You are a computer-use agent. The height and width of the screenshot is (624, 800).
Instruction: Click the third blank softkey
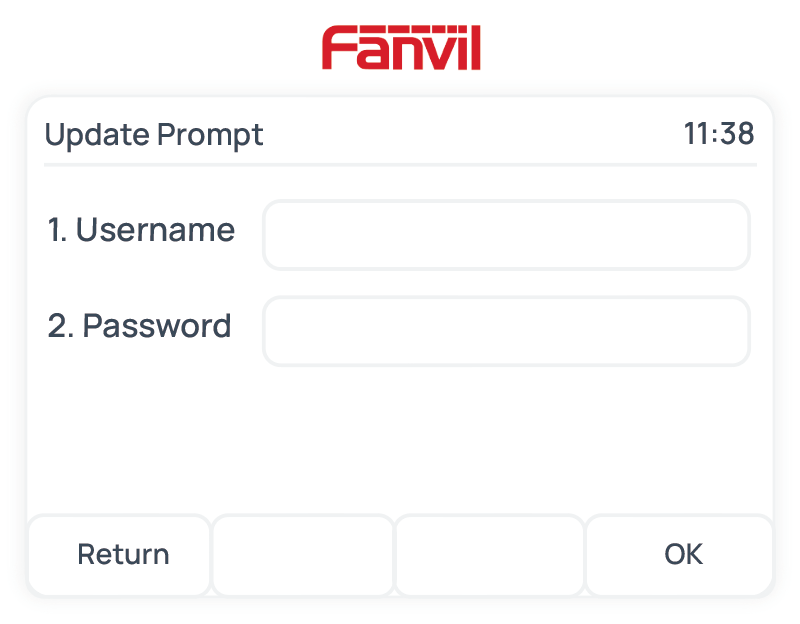[x=490, y=554]
